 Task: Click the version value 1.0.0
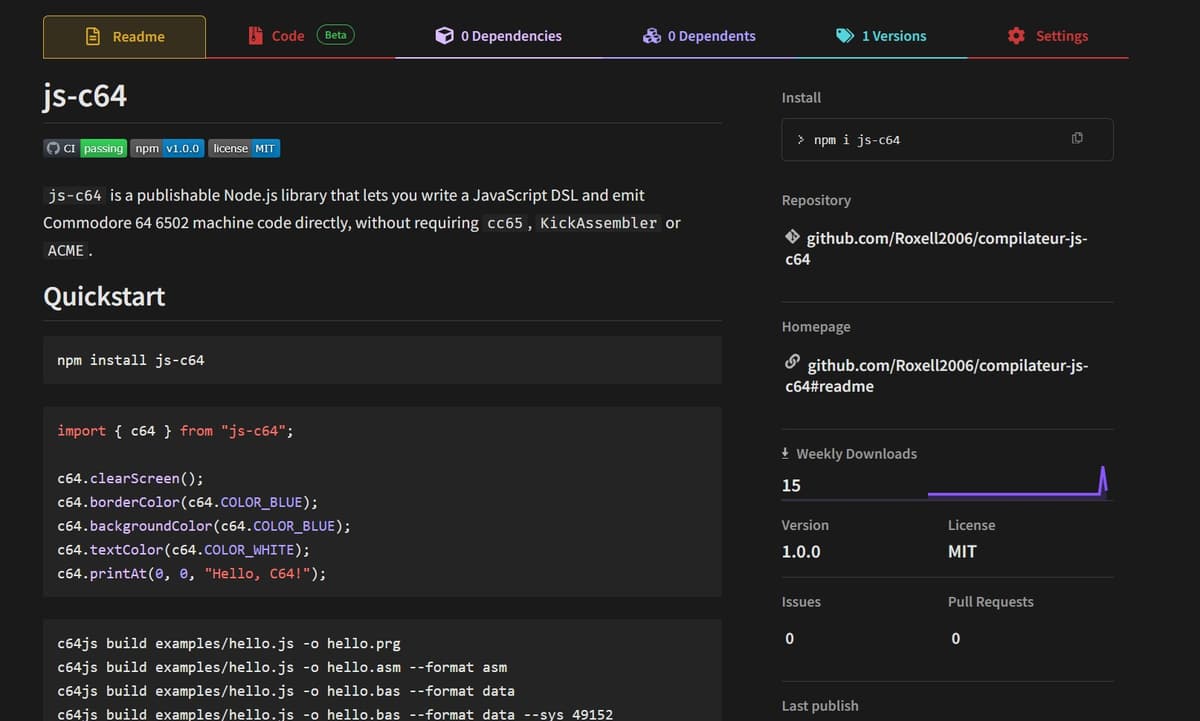click(x=801, y=552)
